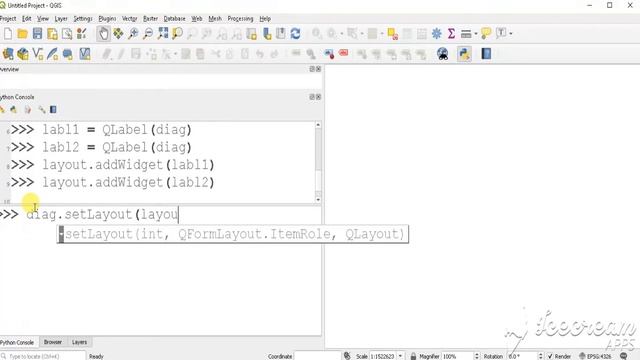Image resolution: width=640 pixels, height=360 pixels.
Task: Click the blue Help book icon
Action: tap(486, 54)
